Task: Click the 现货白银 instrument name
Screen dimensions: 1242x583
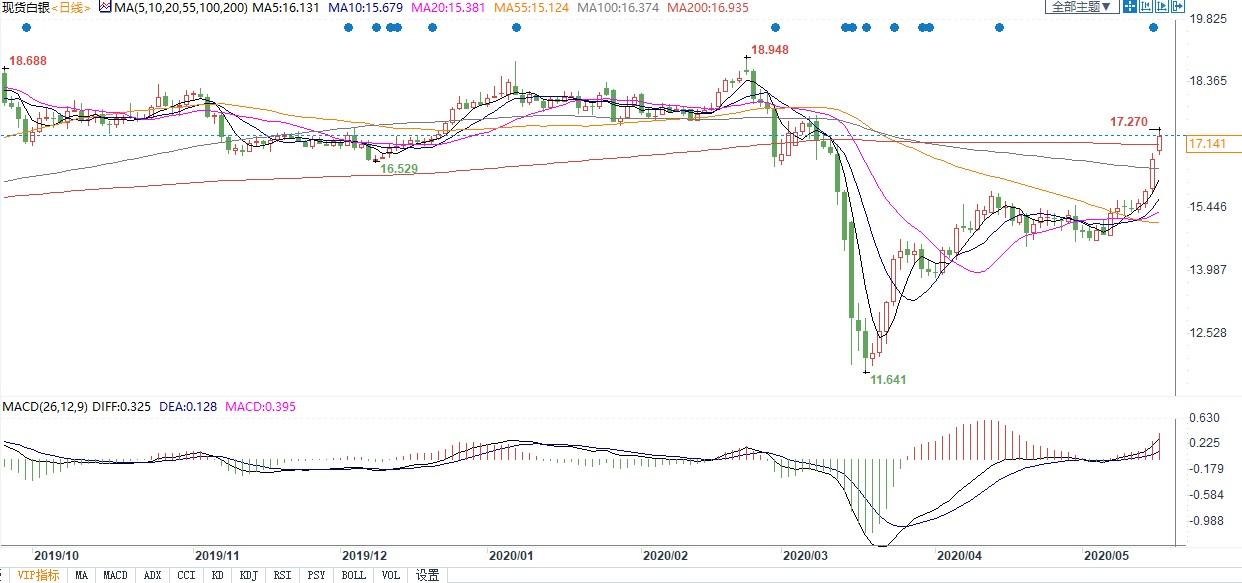Action: tap(27, 7)
